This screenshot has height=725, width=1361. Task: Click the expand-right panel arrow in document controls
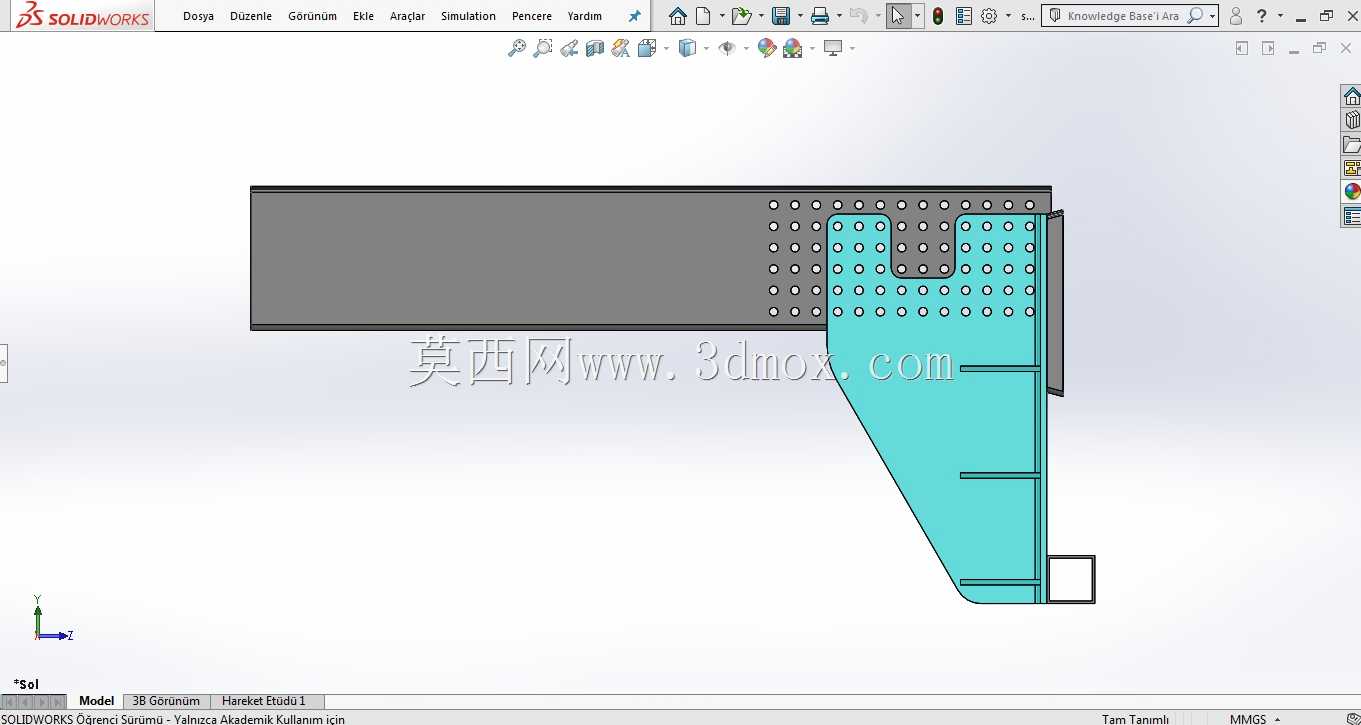pos(1268,48)
